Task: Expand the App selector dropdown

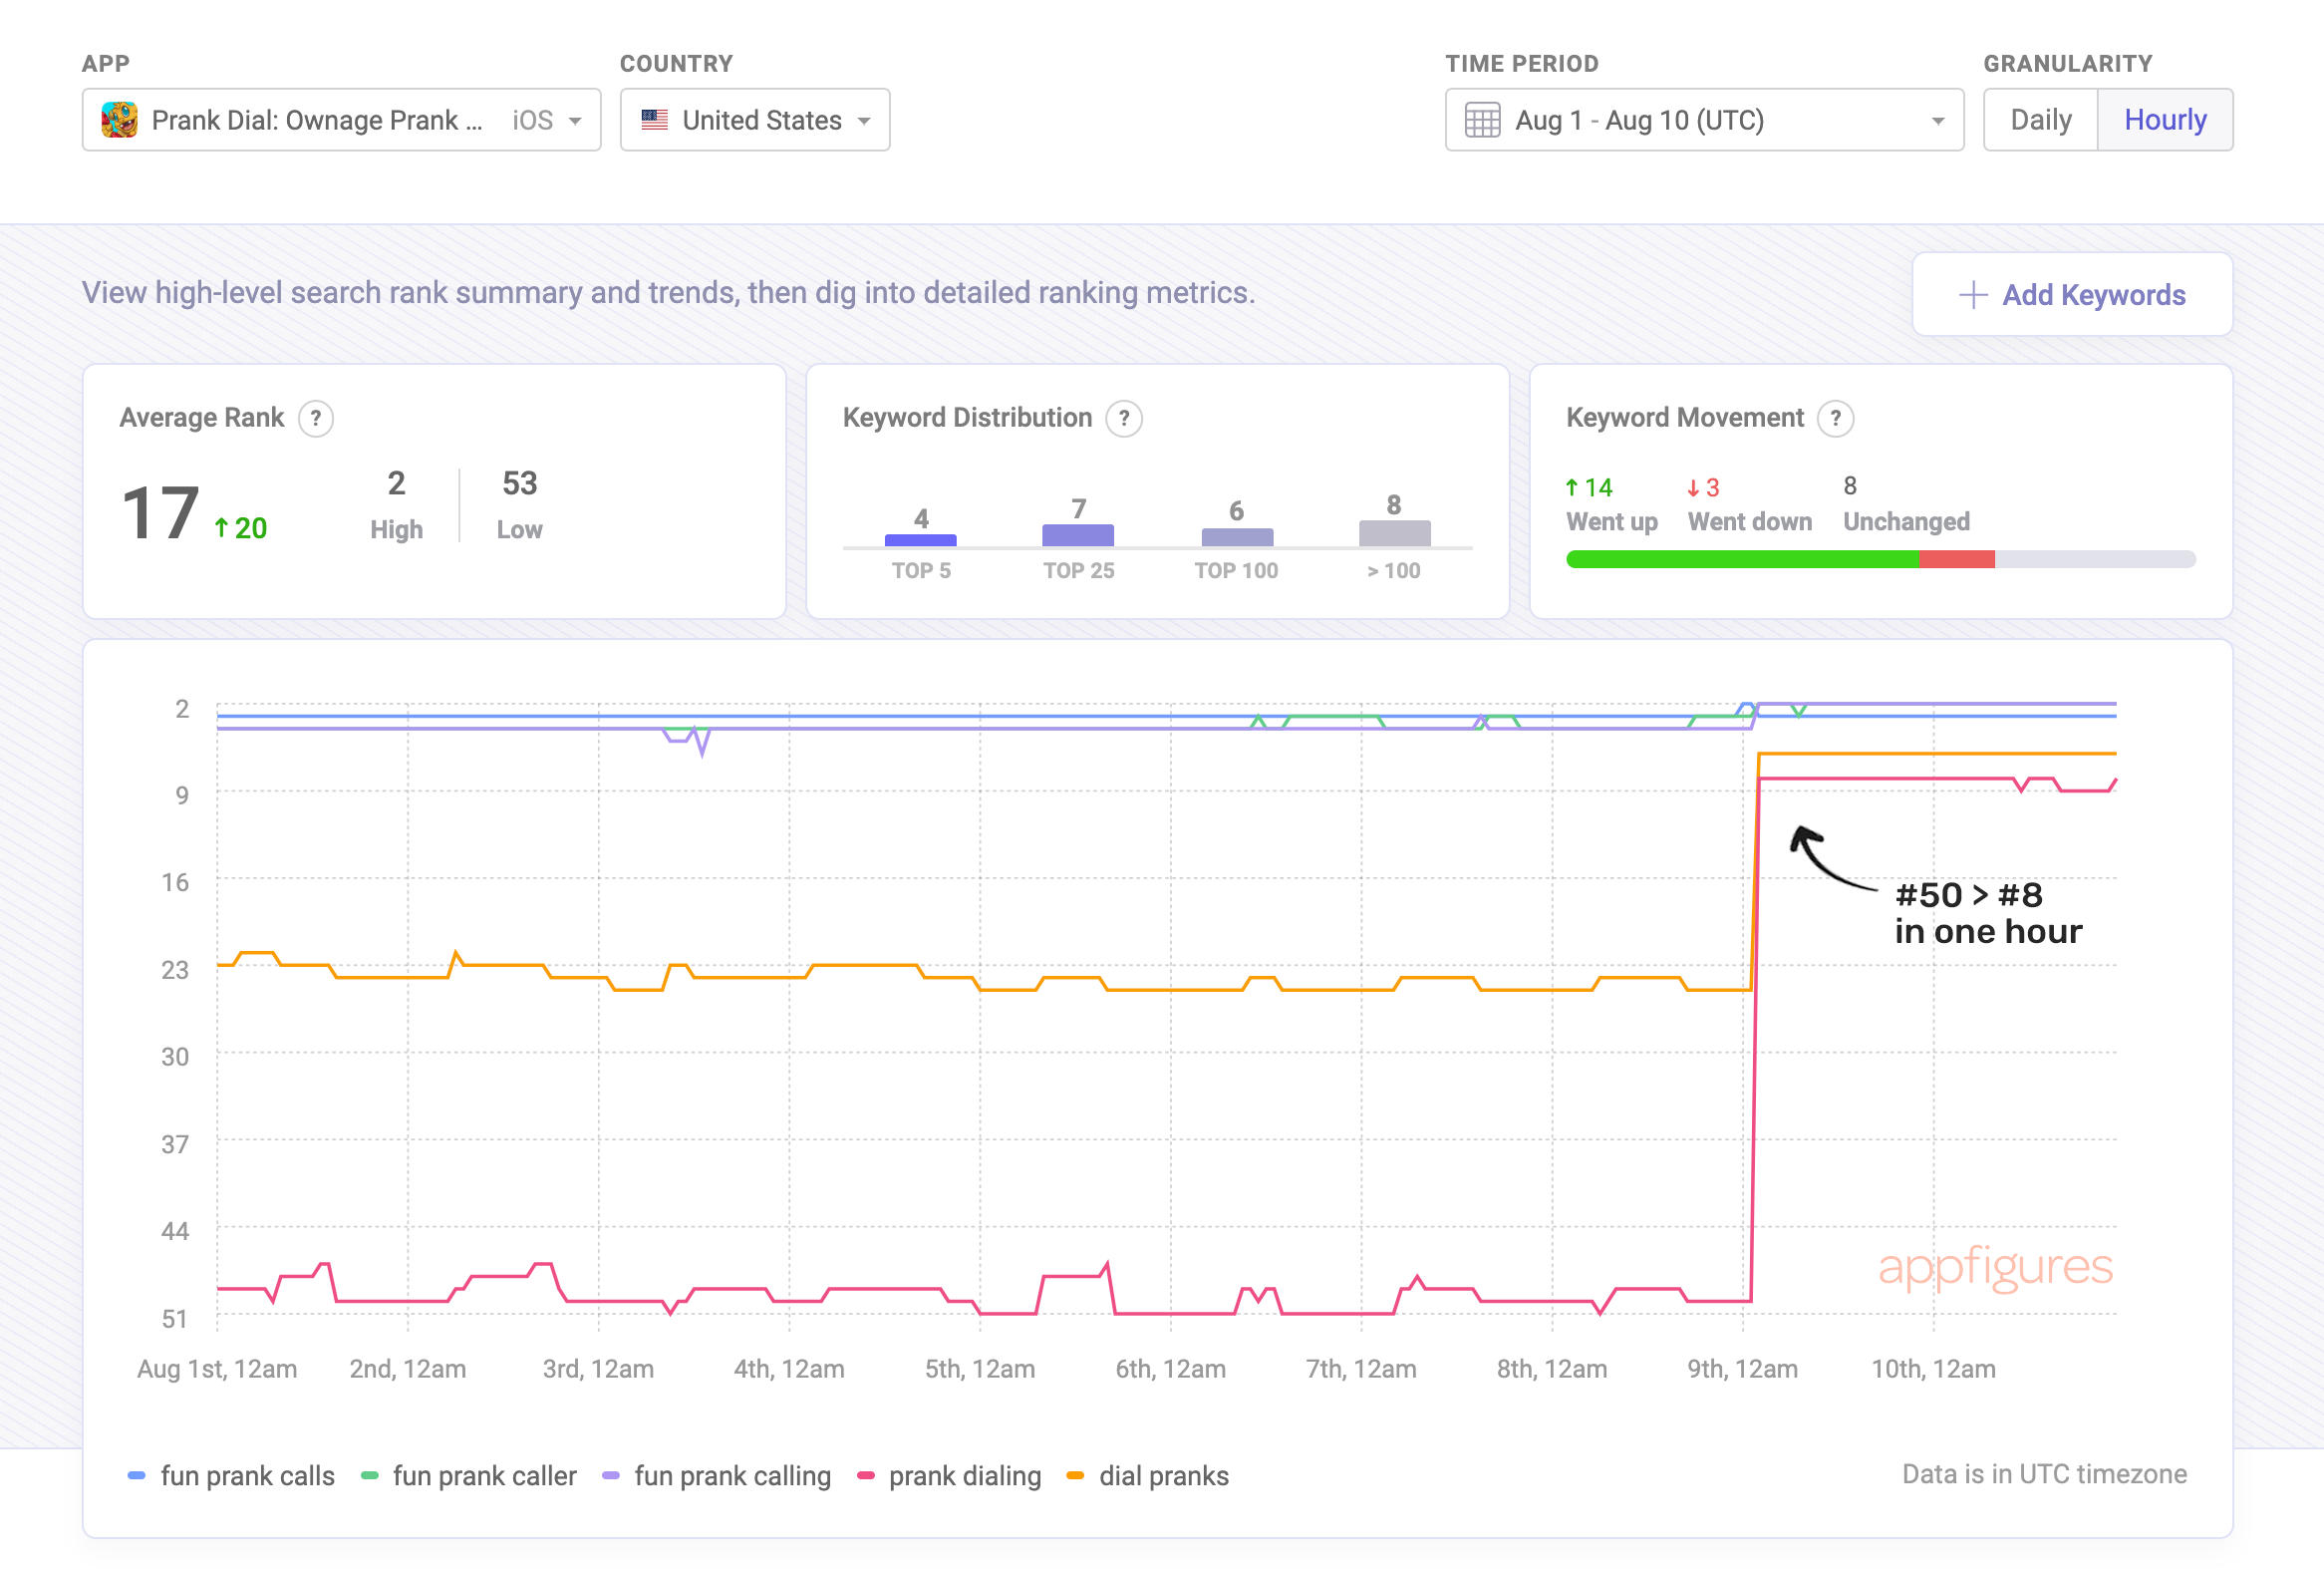Action: tap(574, 121)
